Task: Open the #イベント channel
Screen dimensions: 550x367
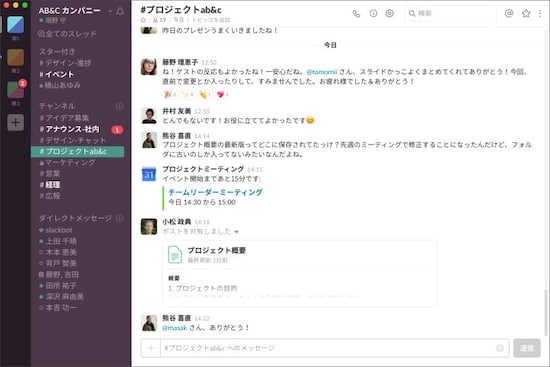Action: (x=56, y=74)
